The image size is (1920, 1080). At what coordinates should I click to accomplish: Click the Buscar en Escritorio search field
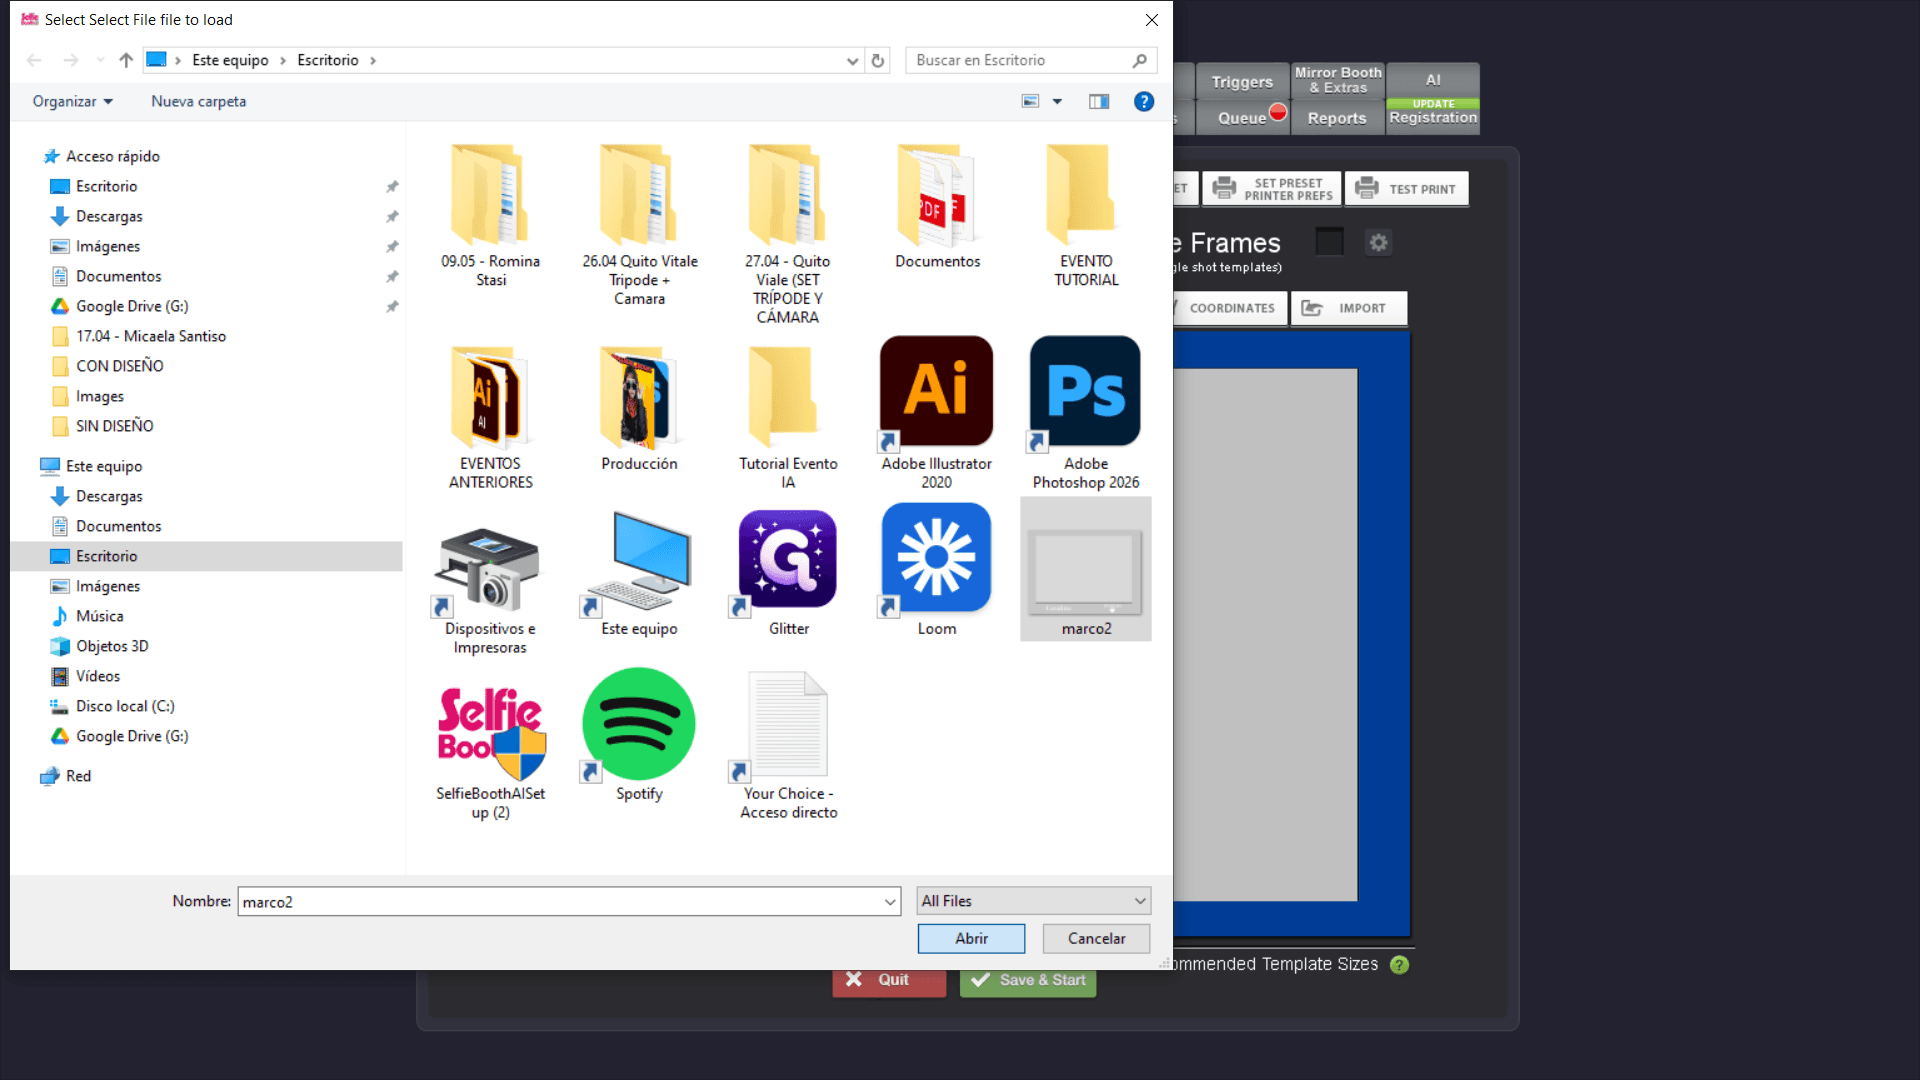pos(1030,60)
